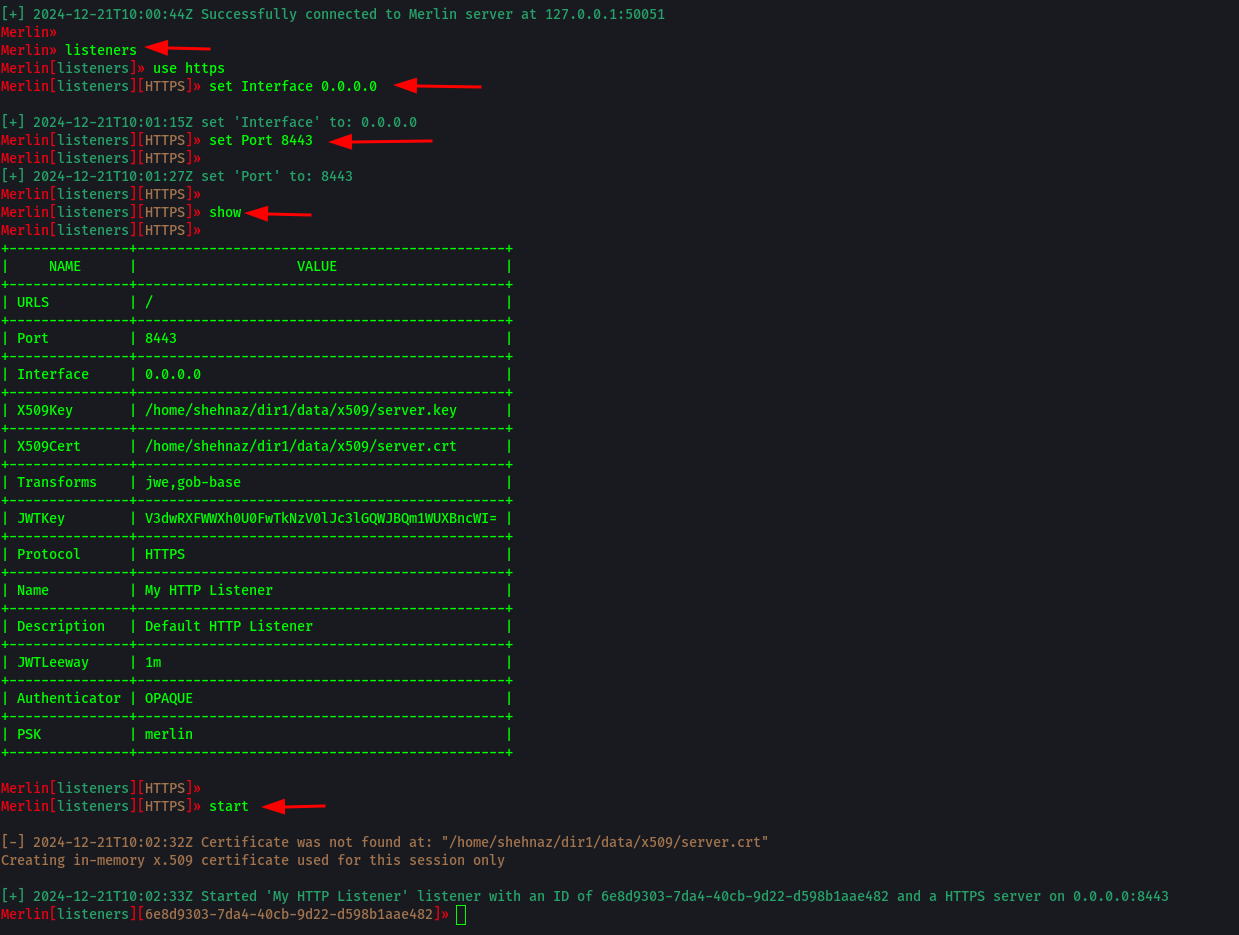Click the 8443 value in Port table row
Screen dimensions: 1239x935
pyautogui.click(x=161, y=338)
